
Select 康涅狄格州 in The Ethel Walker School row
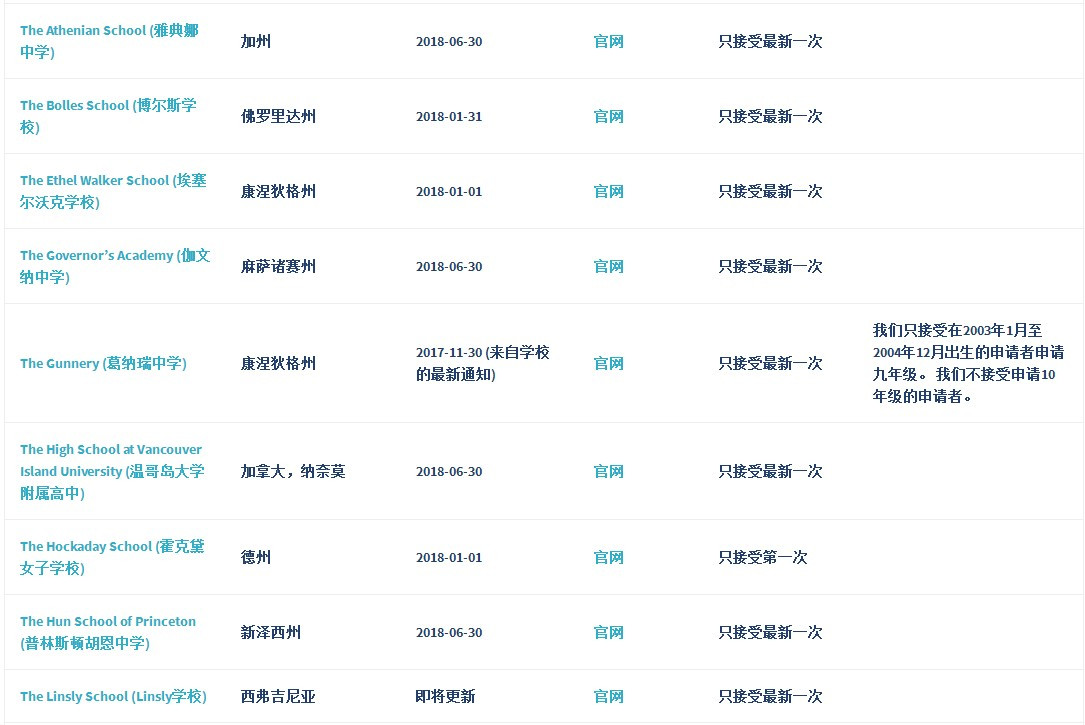(x=278, y=191)
